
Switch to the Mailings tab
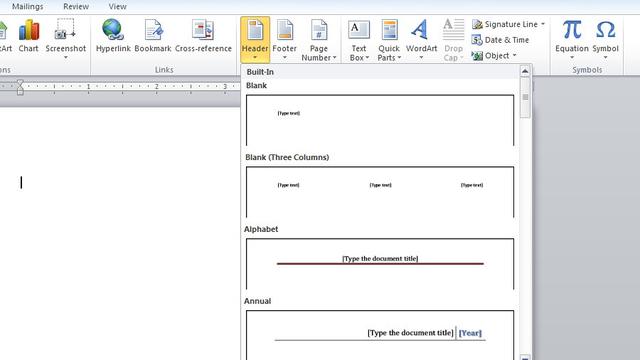tap(27, 7)
